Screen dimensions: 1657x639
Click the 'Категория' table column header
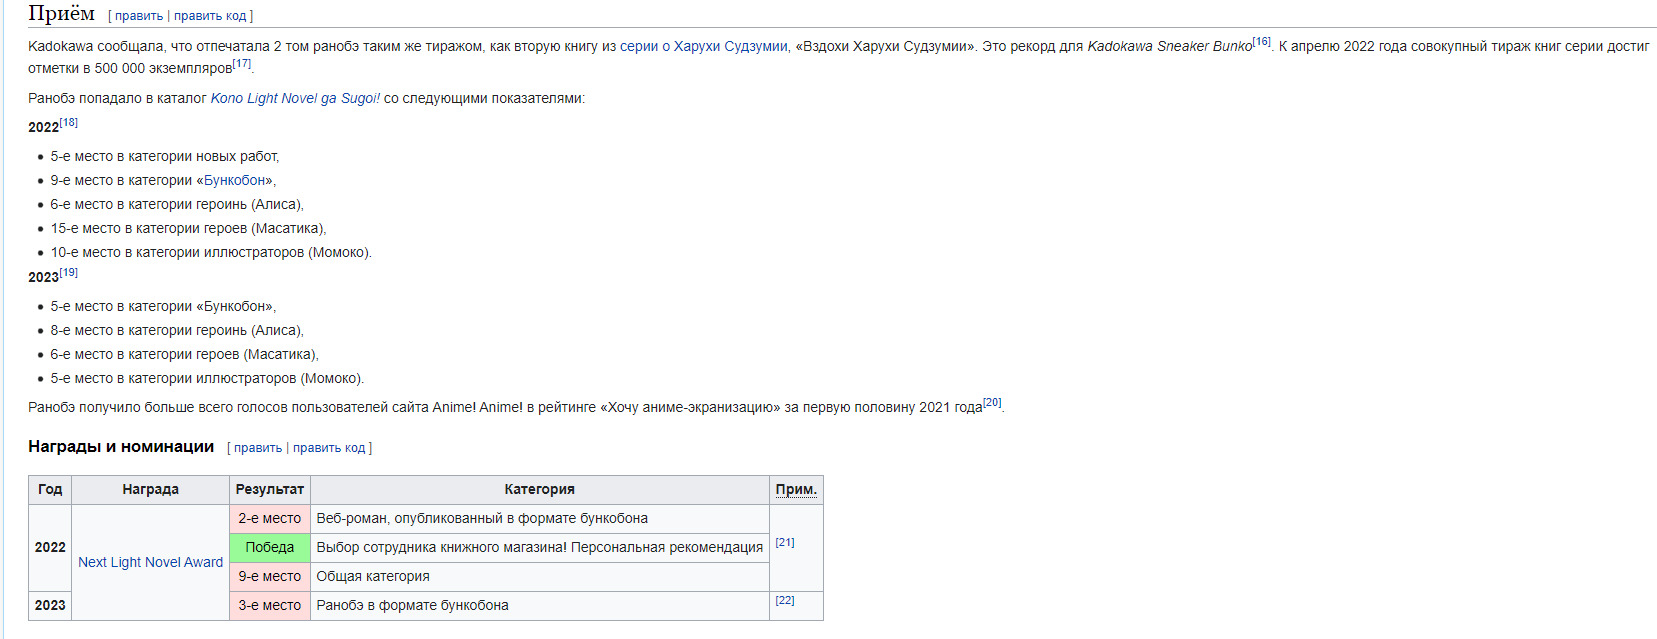539,489
